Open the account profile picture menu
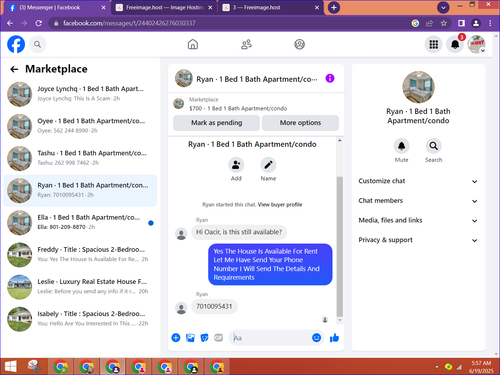Screen dimensions: 500x375 (x=476, y=44)
